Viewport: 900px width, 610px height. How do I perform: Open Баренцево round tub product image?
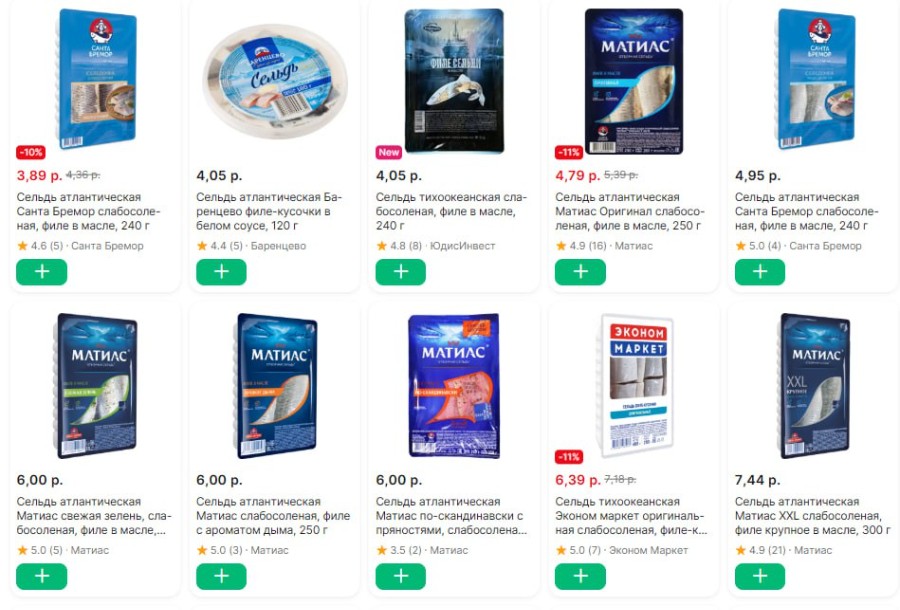coord(275,80)
